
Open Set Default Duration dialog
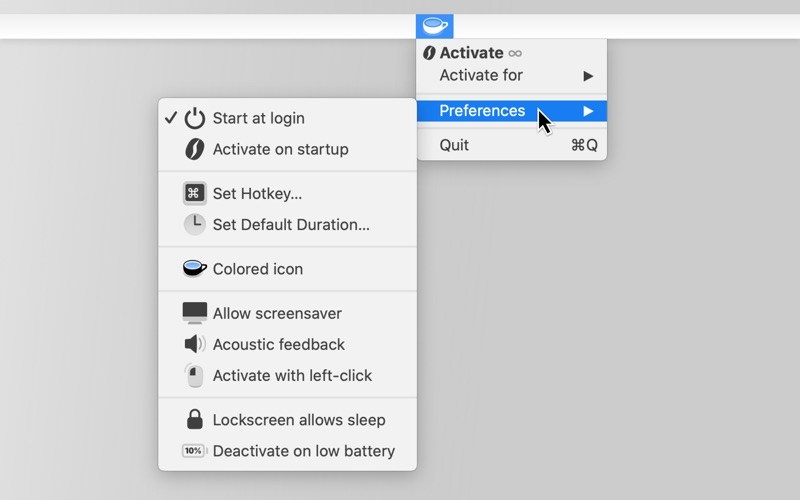[x=291, y=225]
